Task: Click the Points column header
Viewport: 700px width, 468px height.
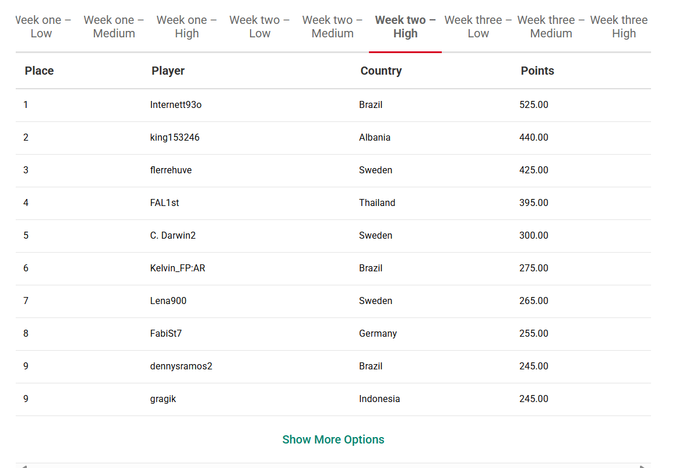Action: (538, 71)
